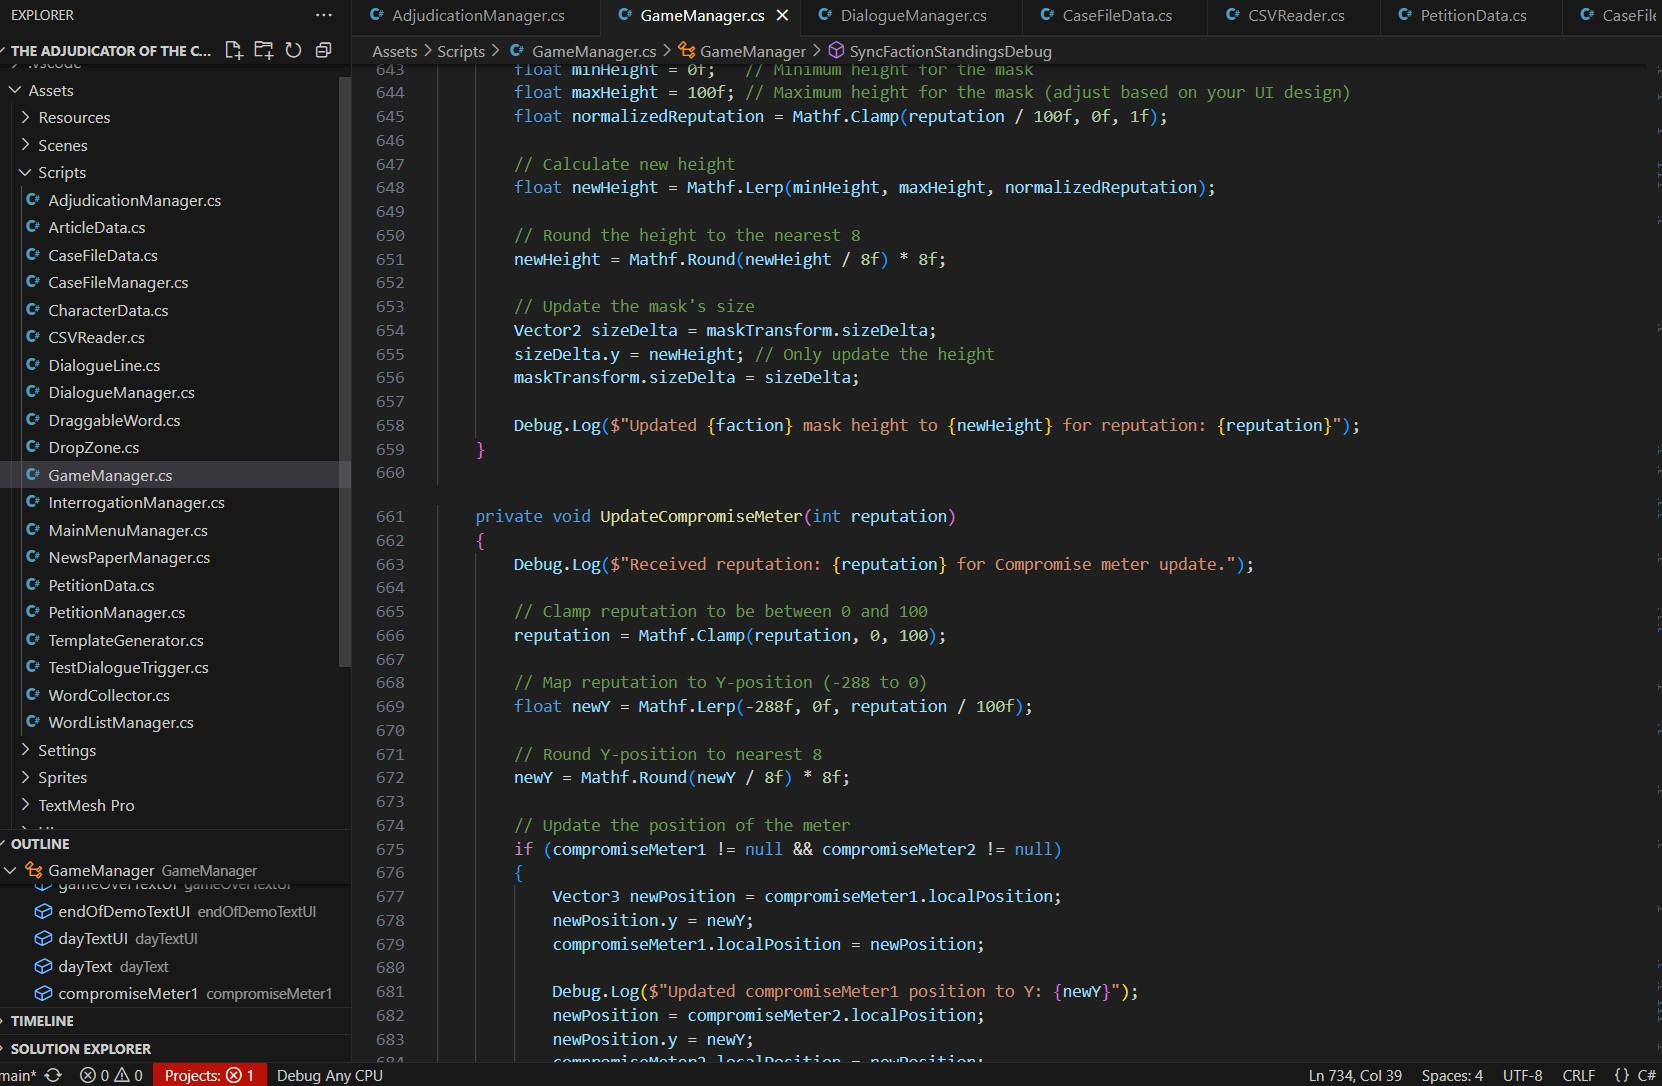Click Projects error indicator in status bar
Viewport: 1662px width, 1086px height.
coord(209,1075)
